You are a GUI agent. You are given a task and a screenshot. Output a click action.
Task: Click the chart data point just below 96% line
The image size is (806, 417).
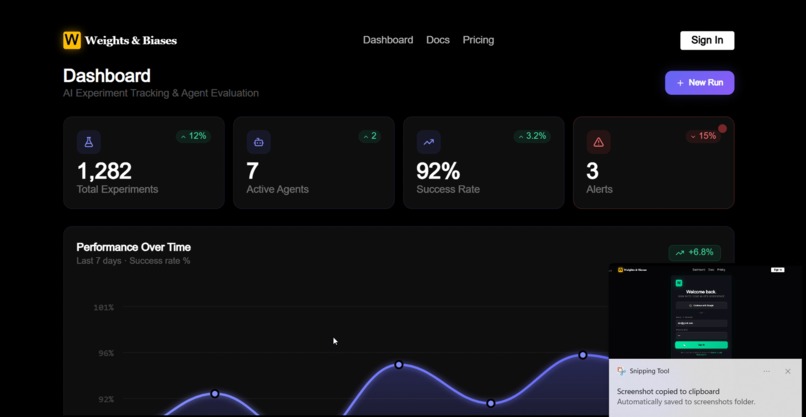coord(399,365)
